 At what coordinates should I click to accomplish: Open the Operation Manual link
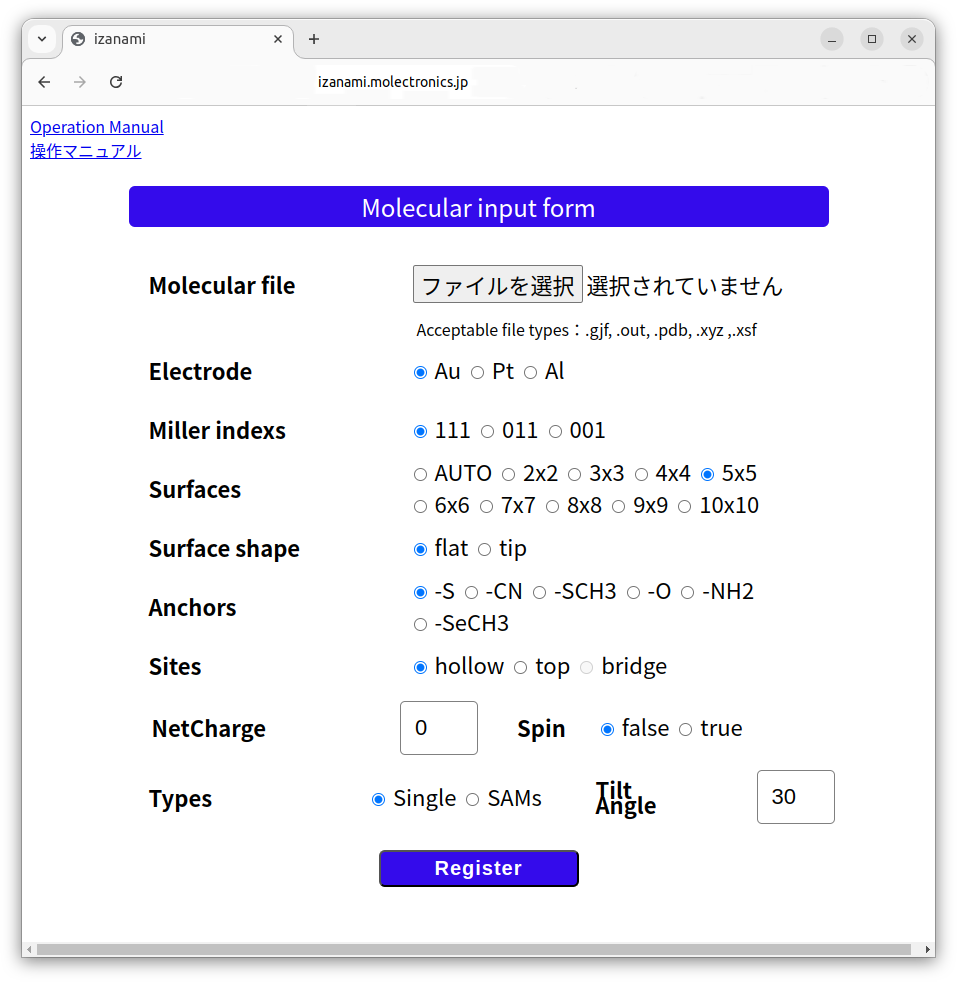tap(97, 127)
